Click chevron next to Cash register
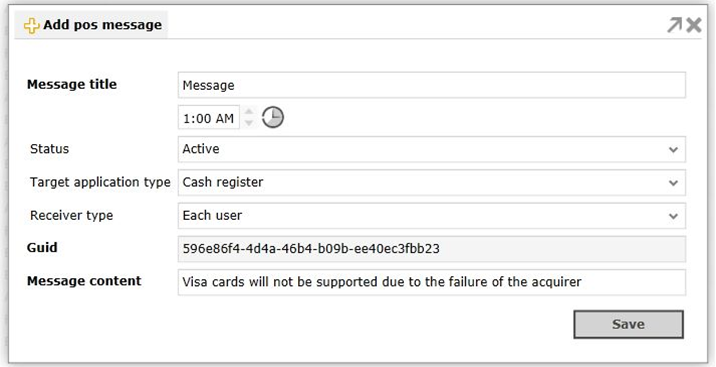716x367 pixels. pos(673,183)
